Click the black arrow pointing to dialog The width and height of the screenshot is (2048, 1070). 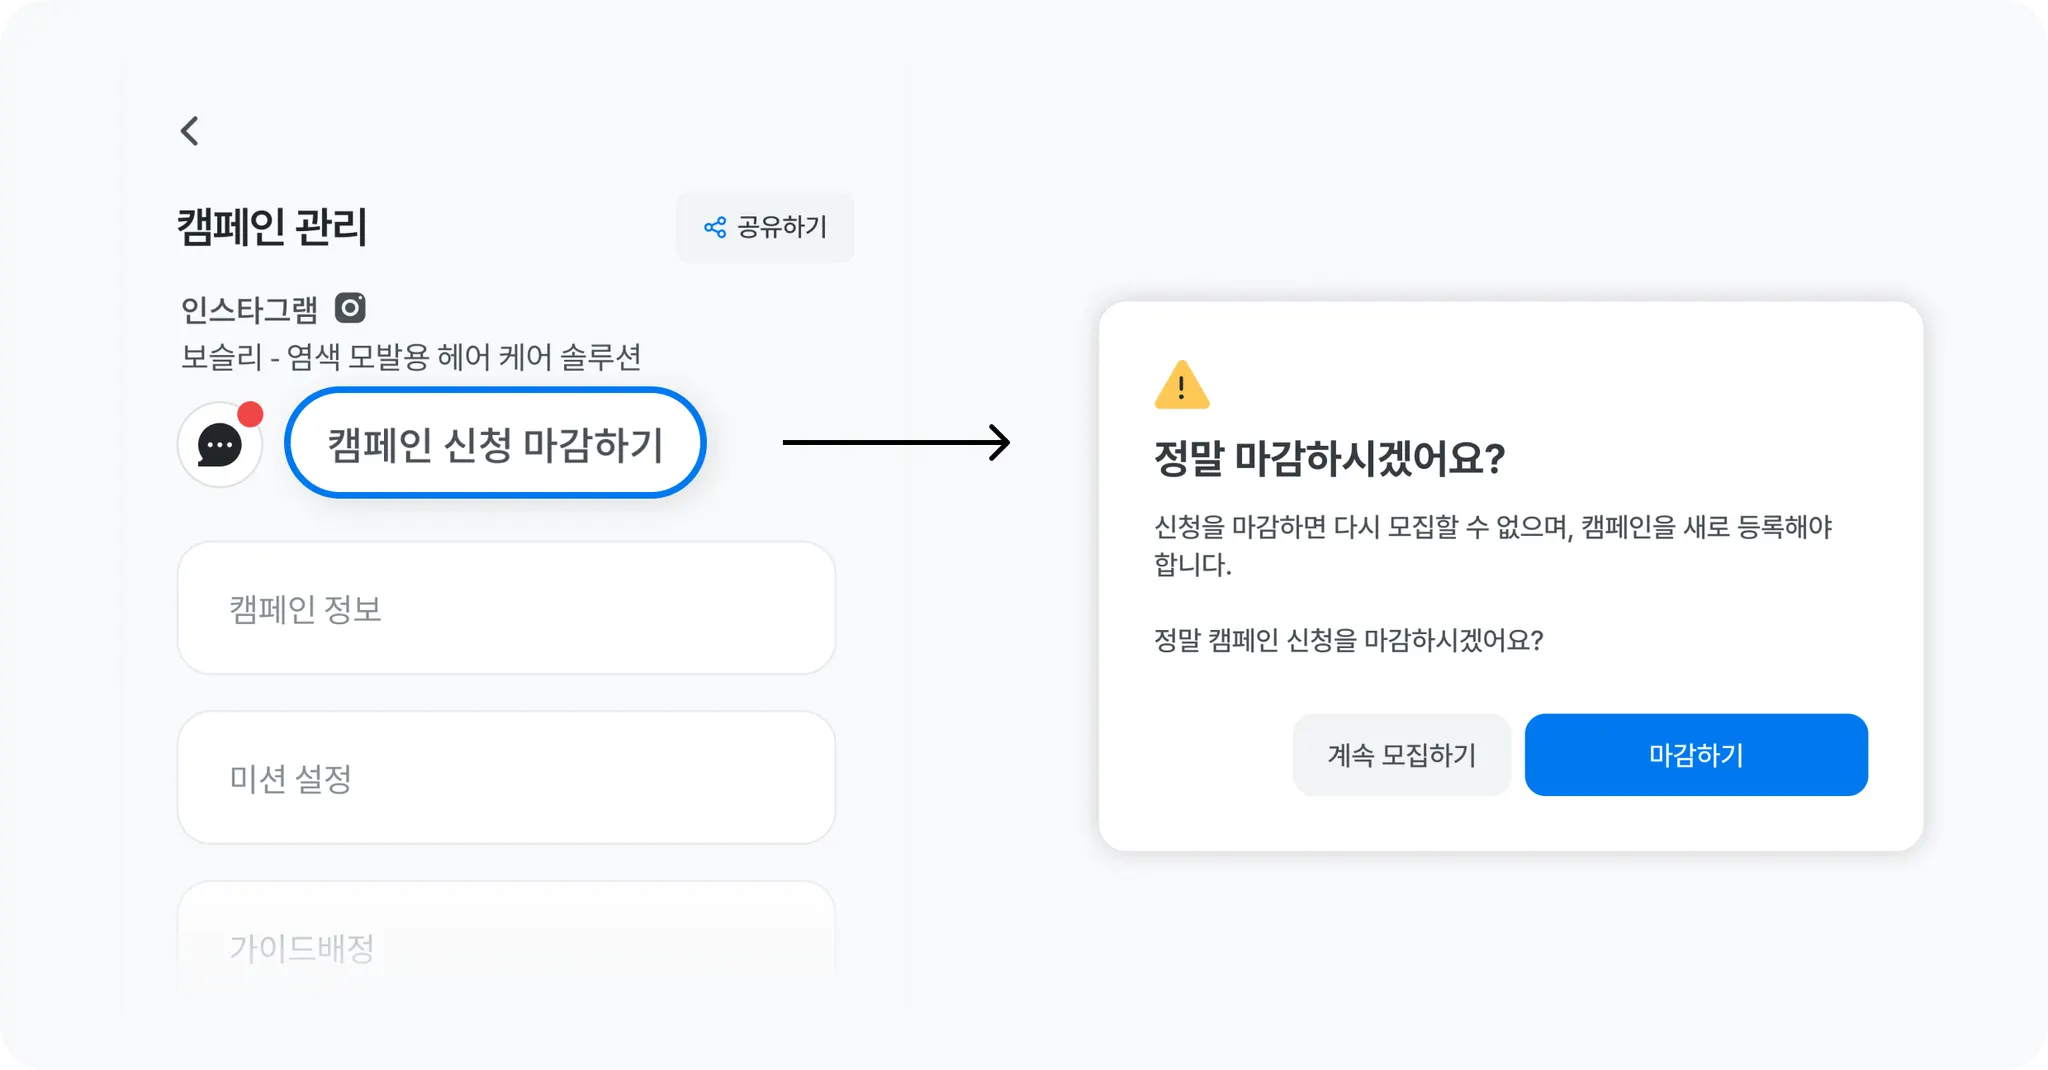click(x=896, y=442)
